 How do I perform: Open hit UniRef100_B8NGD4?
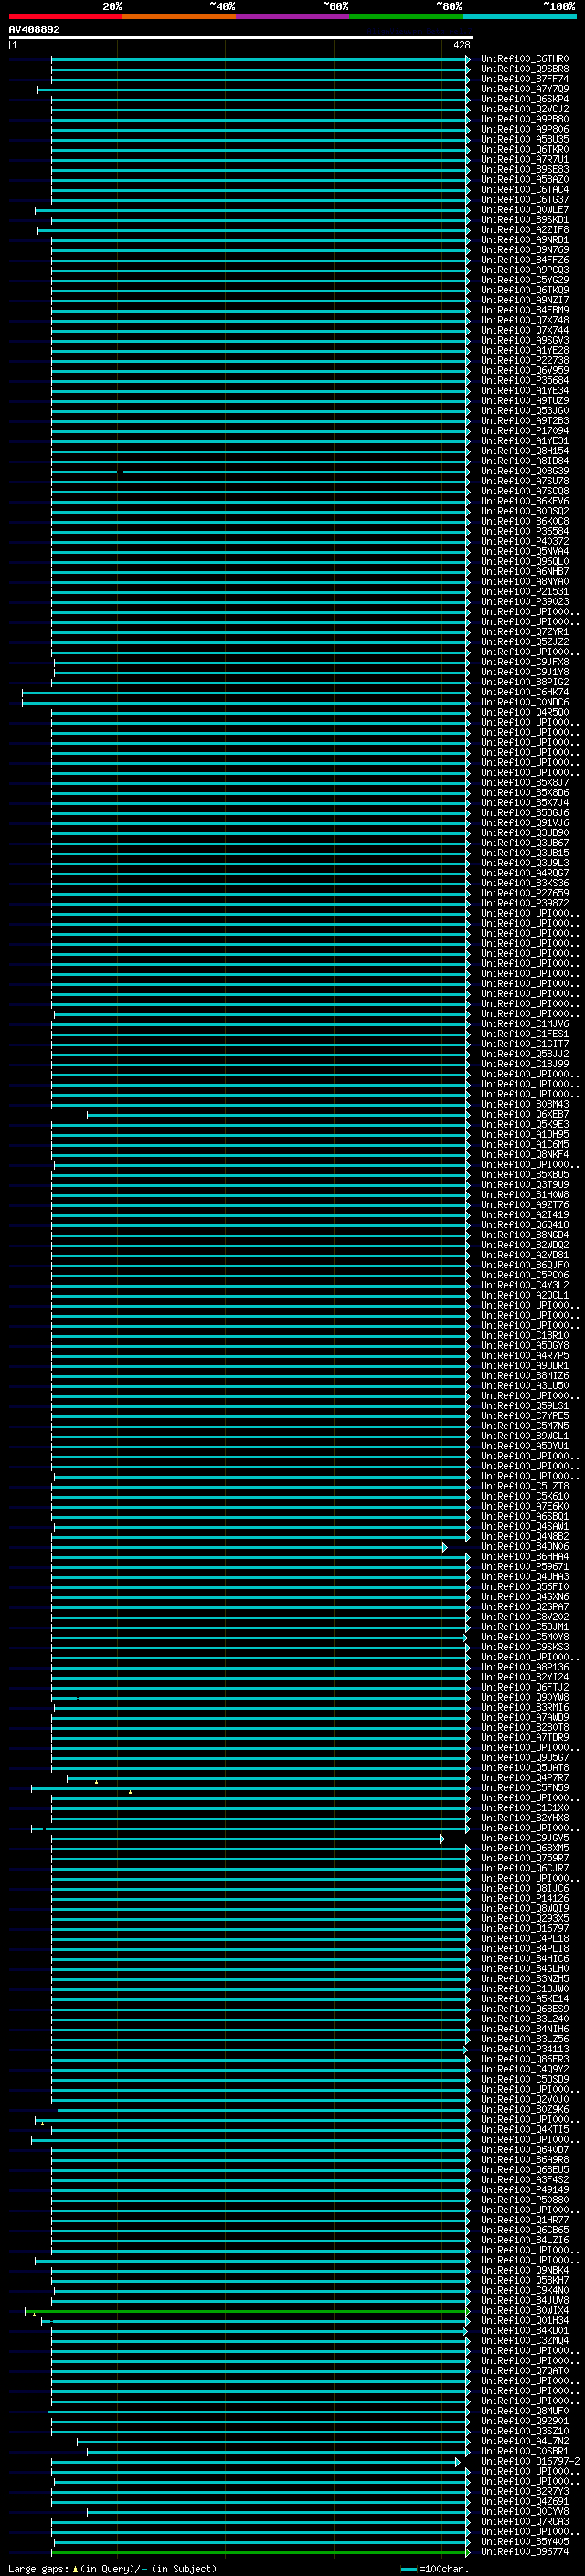[x=524, y=1235]
